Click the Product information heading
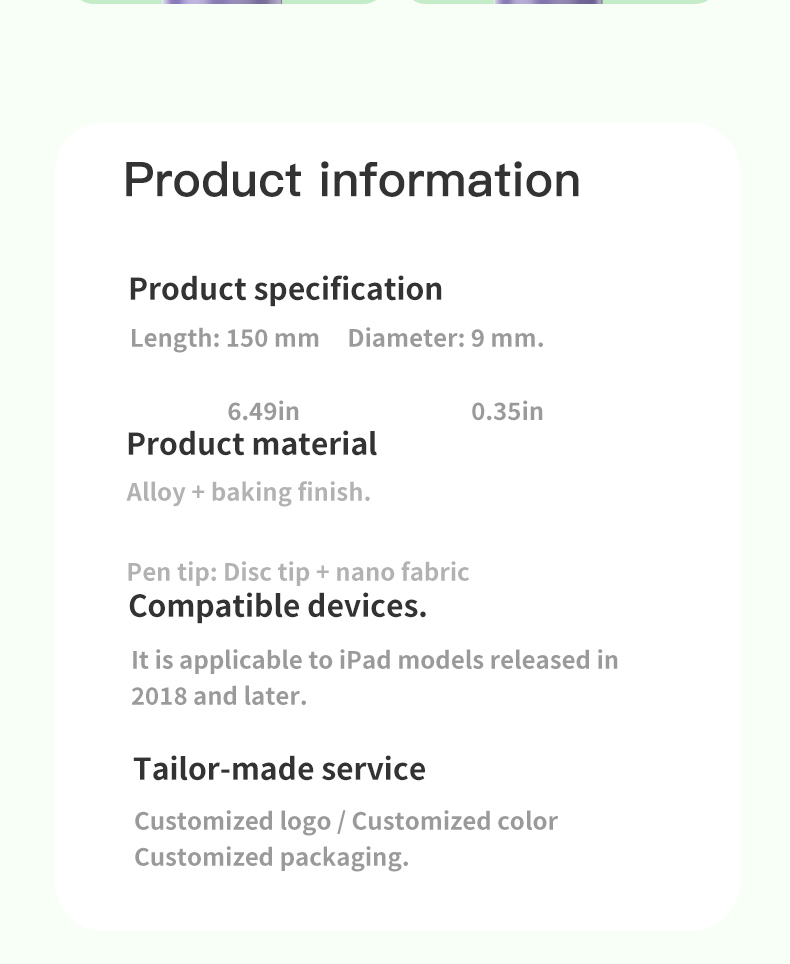The width and height of the screenshot is (790, 964). 352,180
